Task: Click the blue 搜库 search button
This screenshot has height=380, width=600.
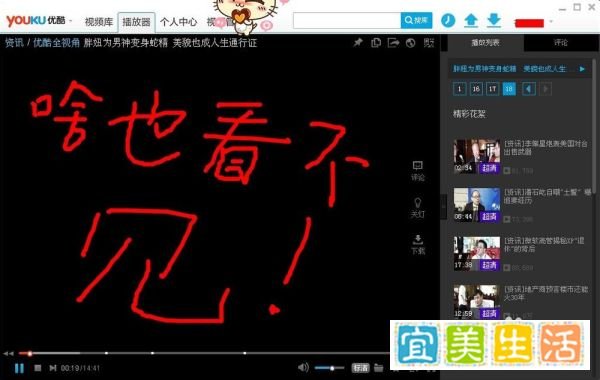Action: [416, 20]
